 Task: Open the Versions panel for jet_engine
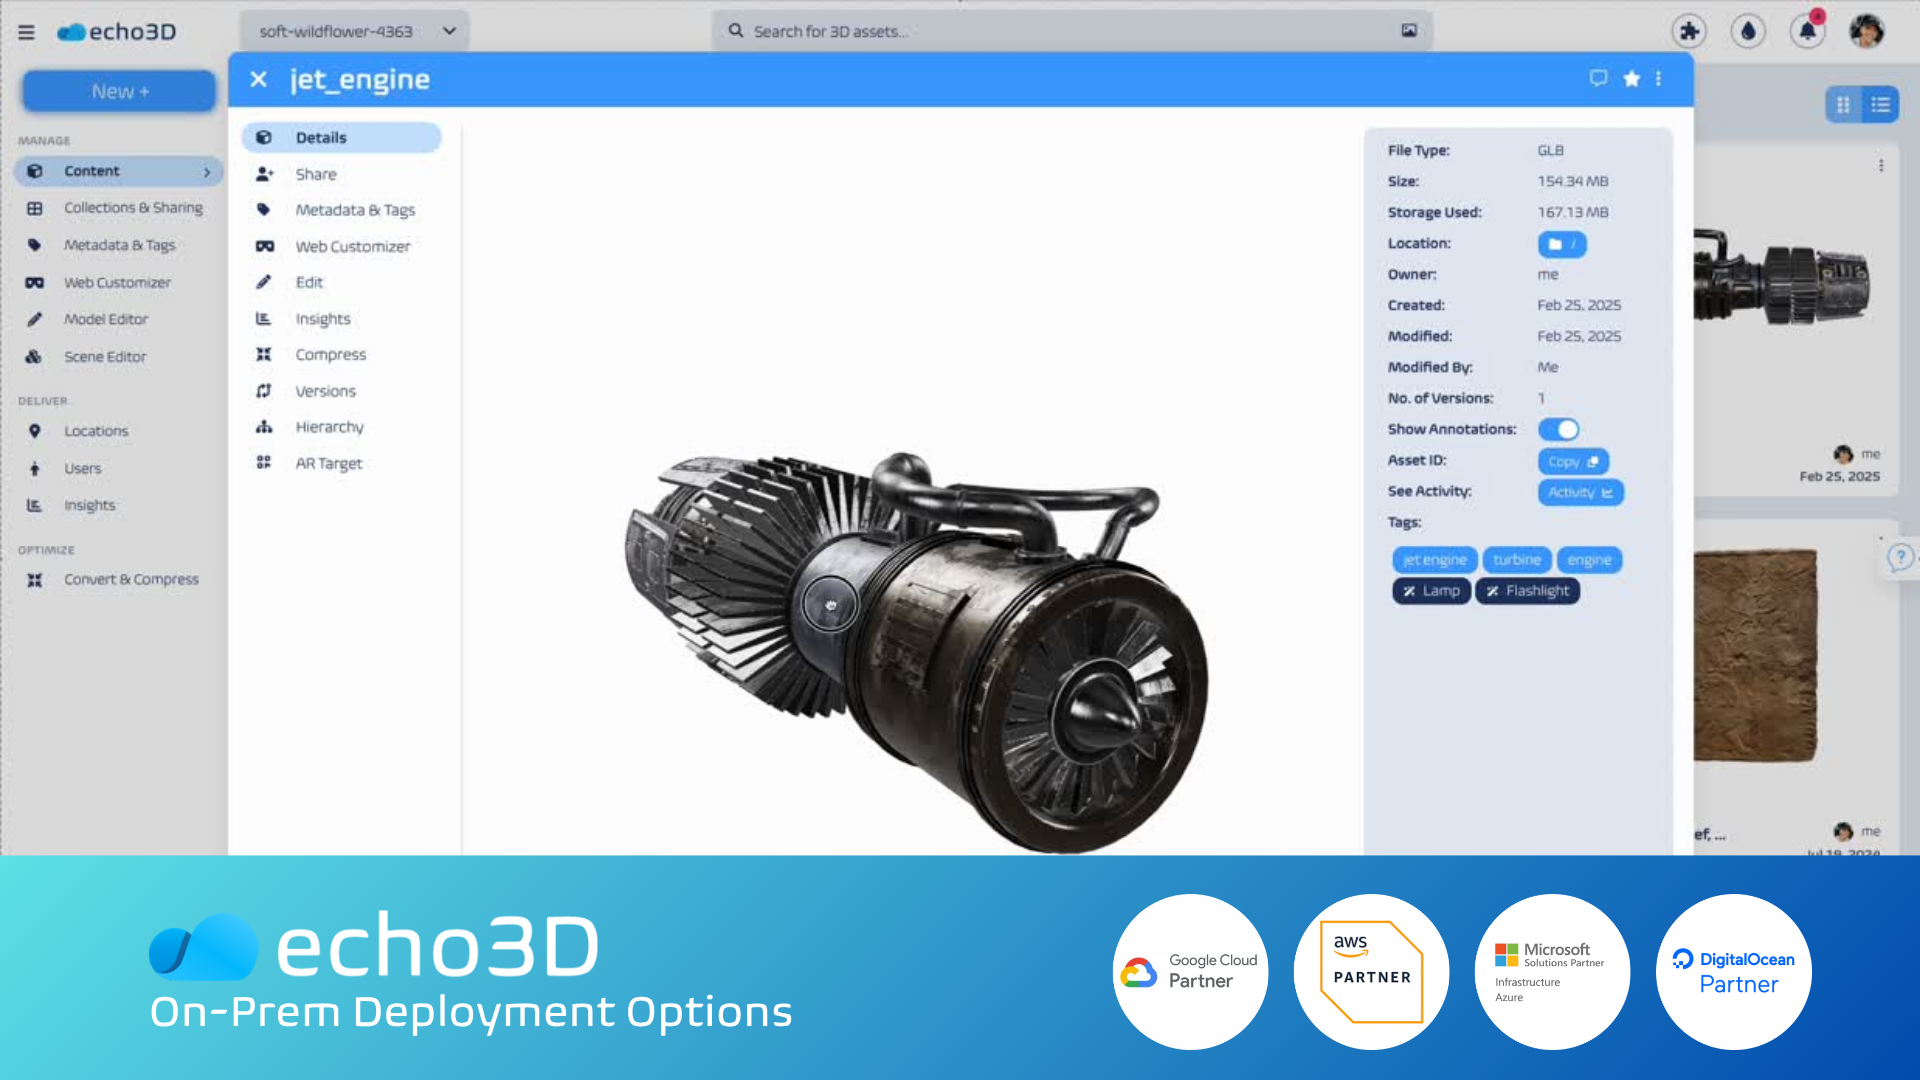(x=326, y=390)
